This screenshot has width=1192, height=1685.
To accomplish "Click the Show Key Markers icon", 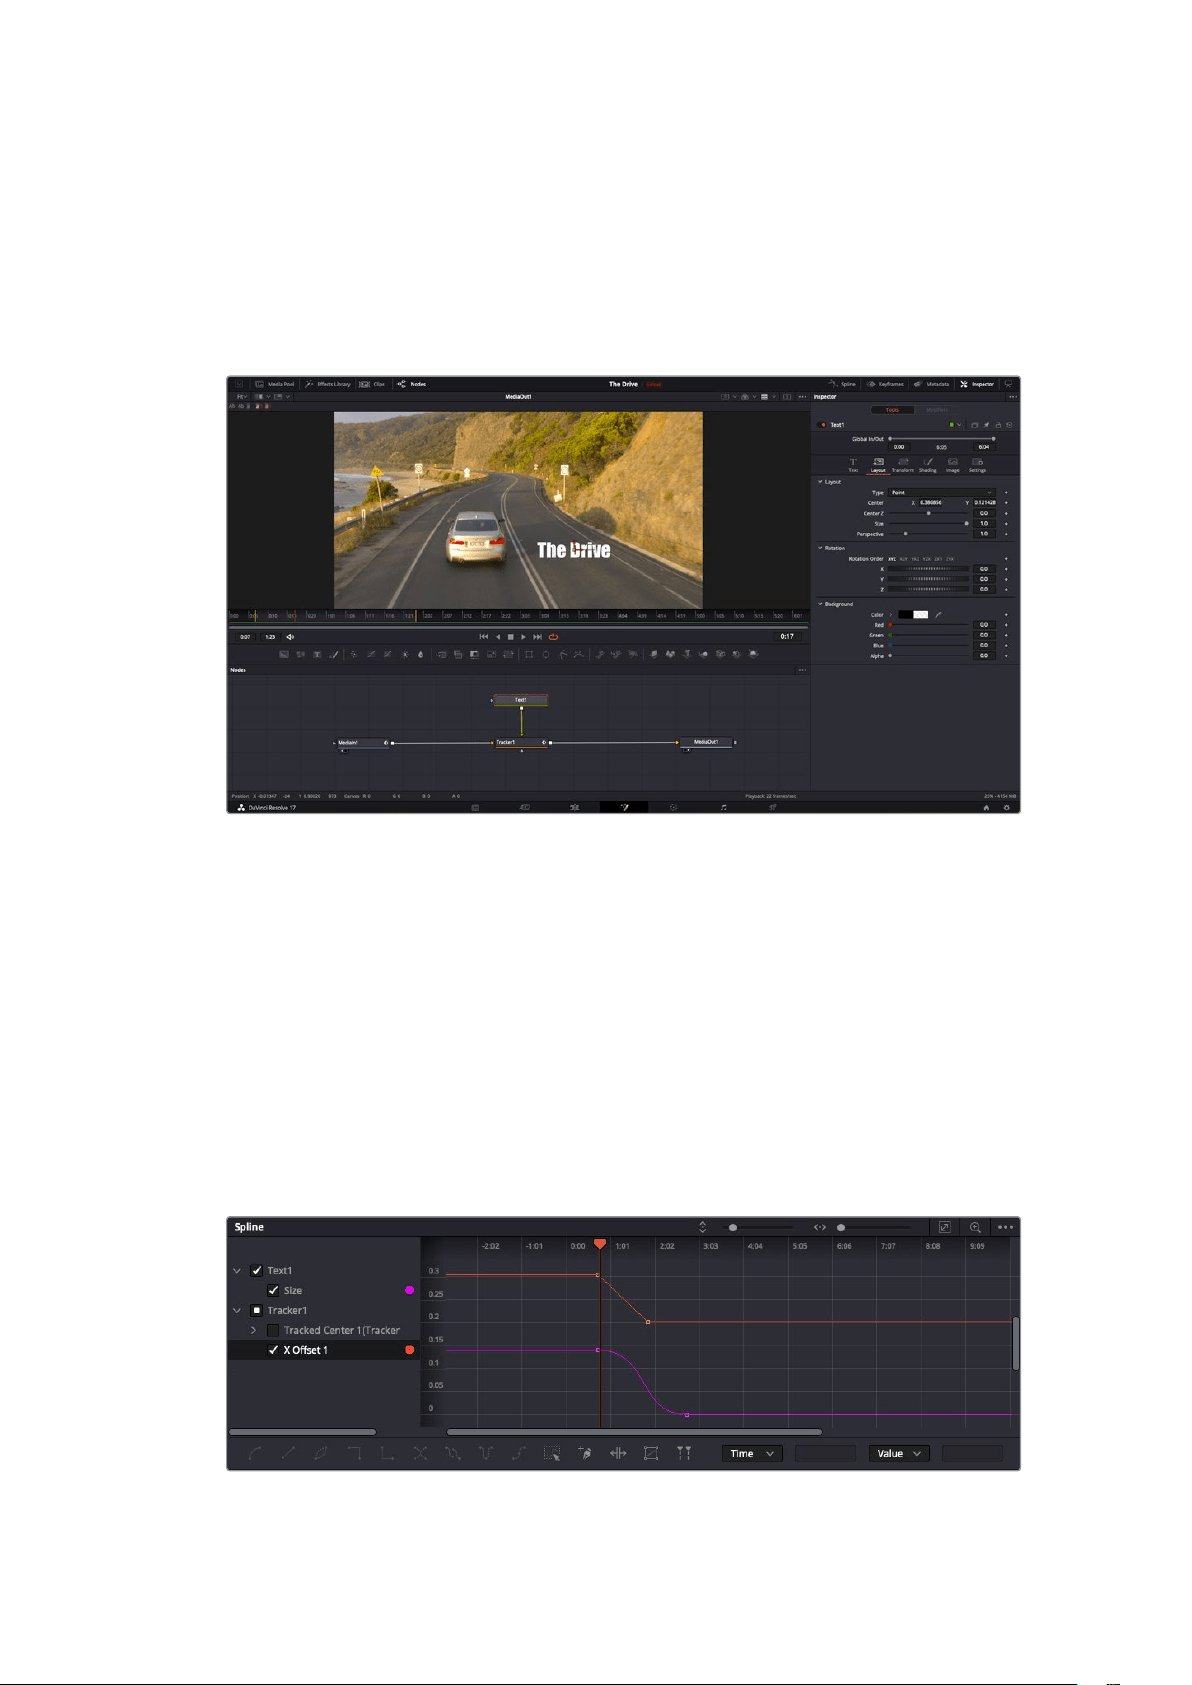I will pos(684,1454).
